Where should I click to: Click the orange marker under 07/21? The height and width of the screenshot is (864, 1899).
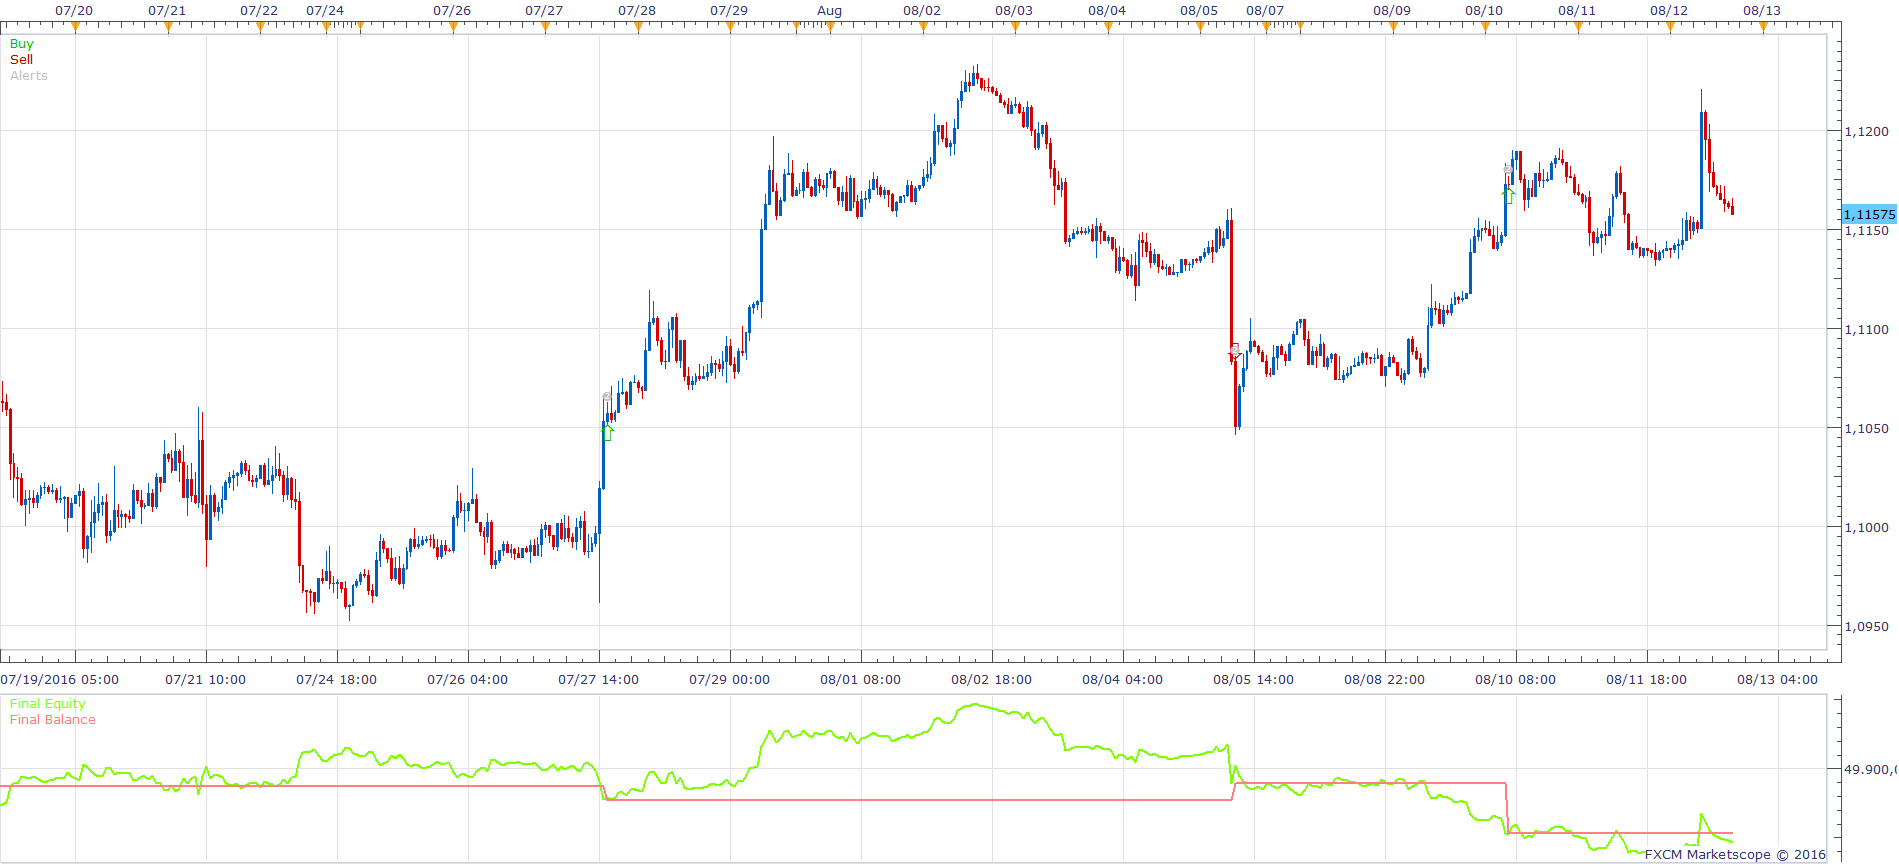(x=168, y=27)
